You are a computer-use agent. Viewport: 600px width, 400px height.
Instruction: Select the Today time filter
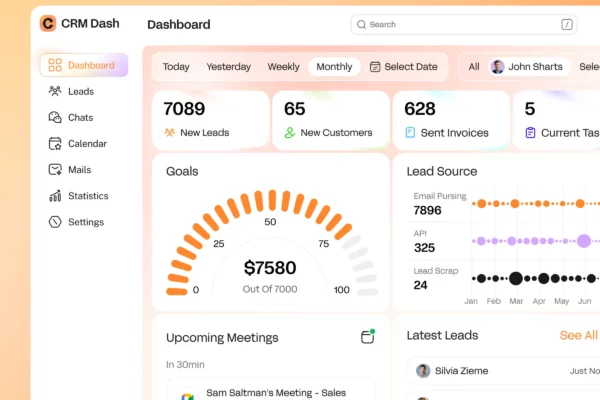tap(176, 67)
